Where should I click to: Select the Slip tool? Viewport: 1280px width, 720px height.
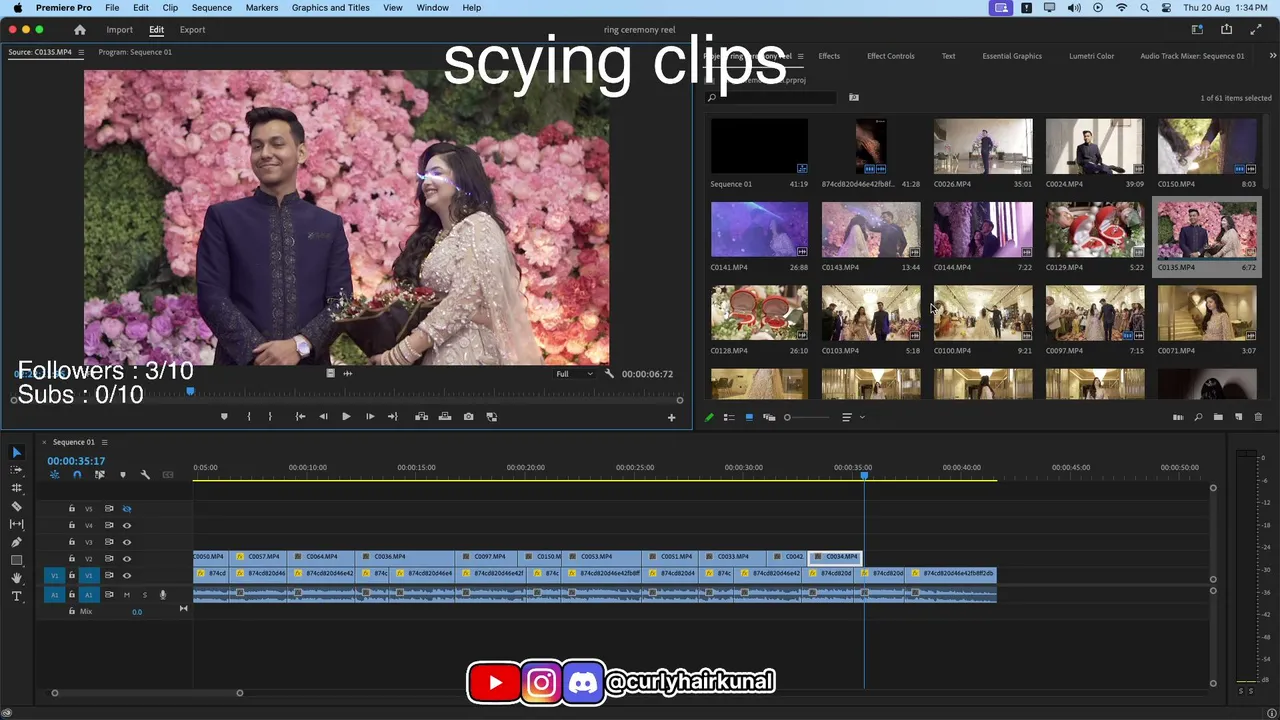(x=16, y=524)
